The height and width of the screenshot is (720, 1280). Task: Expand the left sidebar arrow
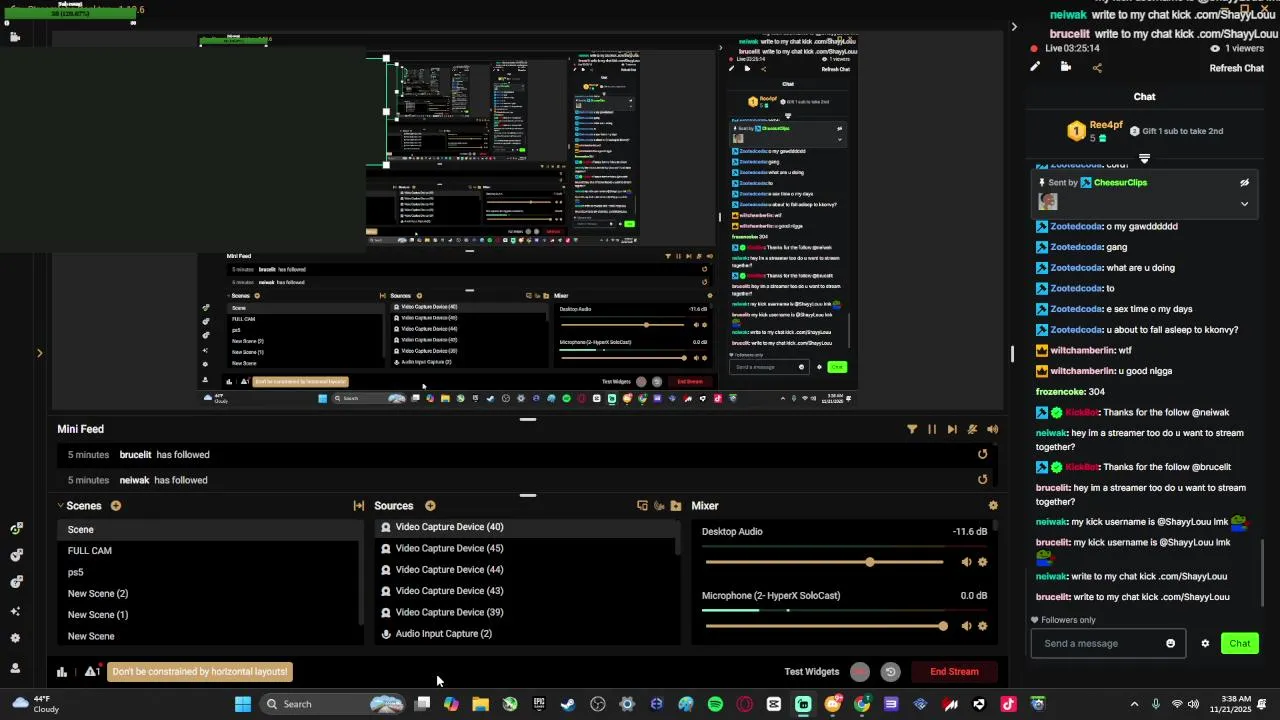click(39, 352)
